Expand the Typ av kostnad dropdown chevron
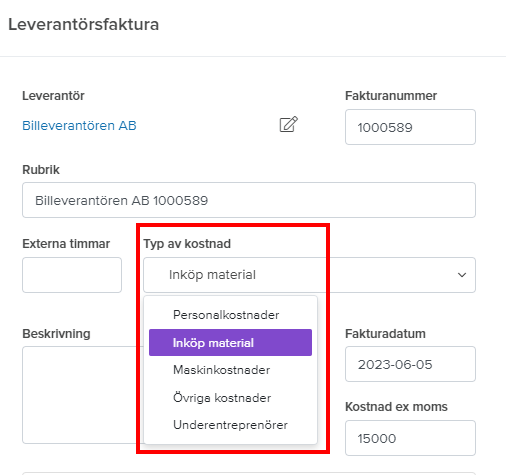The width and height of the screenshot is (506, 475). pyautogui.click(x=462, y=275)
